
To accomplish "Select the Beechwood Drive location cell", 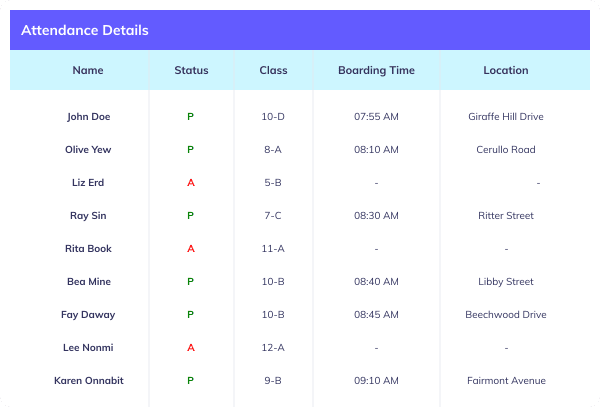I will [506, 314].
